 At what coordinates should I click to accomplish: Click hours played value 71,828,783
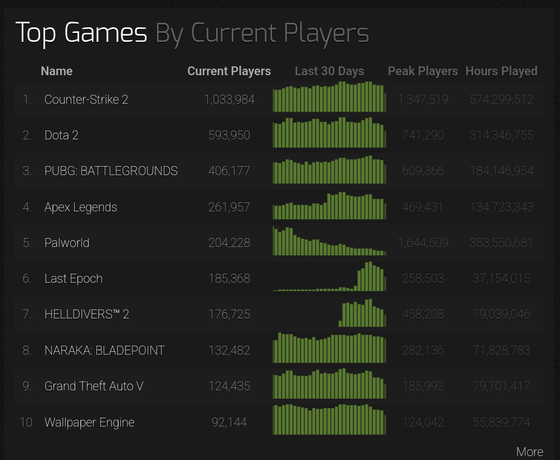[x=501, y=350]
